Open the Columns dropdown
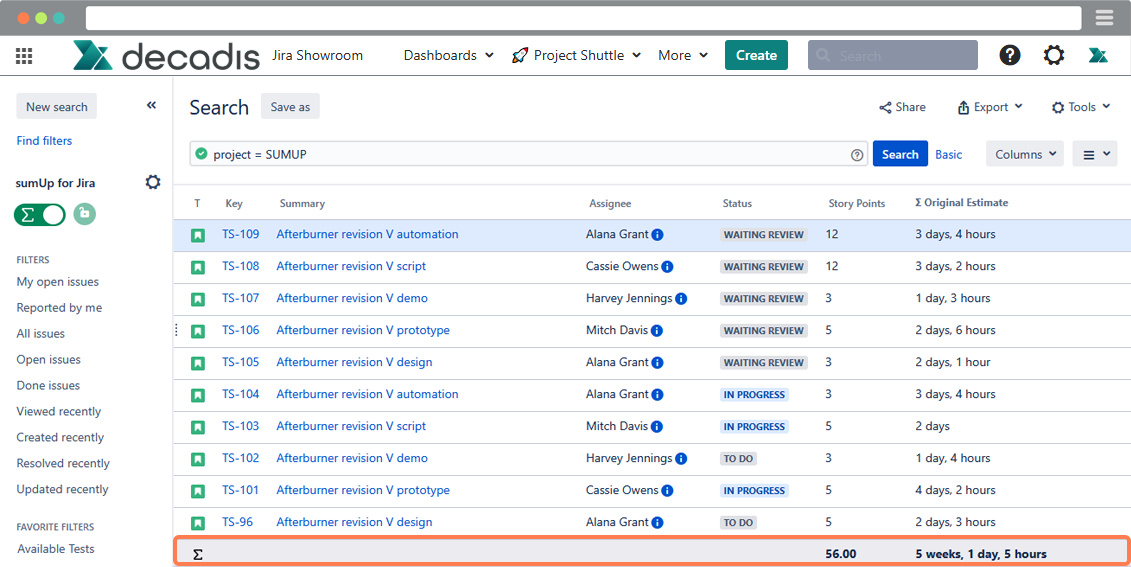Image resolution: width=1131 pixels, height=567 pixels. [1024, 154]
